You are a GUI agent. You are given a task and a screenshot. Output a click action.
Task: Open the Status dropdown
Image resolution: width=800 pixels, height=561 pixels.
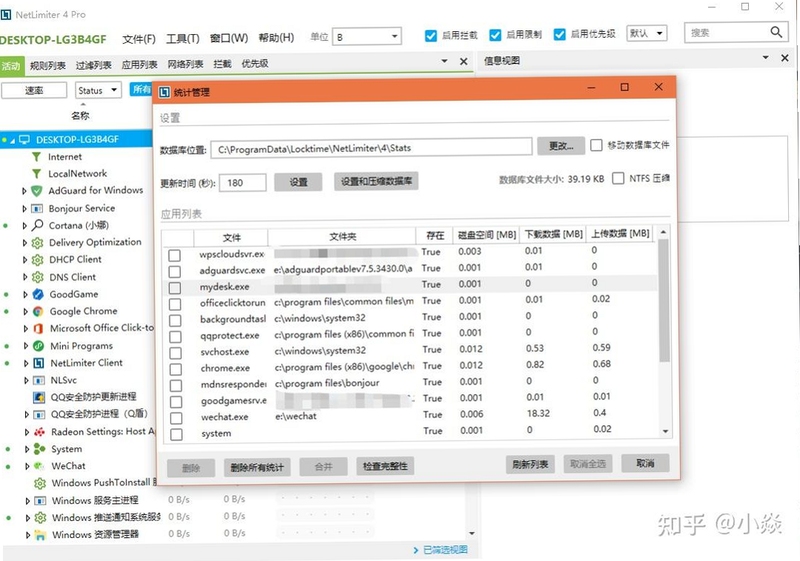coord(98,90)
